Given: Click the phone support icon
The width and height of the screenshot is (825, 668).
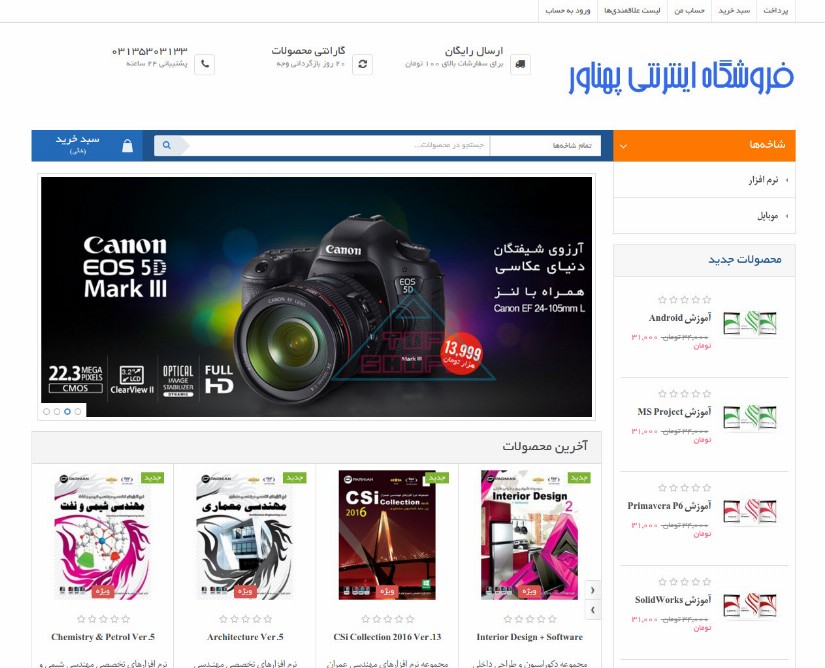Looking at the screenshot, I should (205, 64).
